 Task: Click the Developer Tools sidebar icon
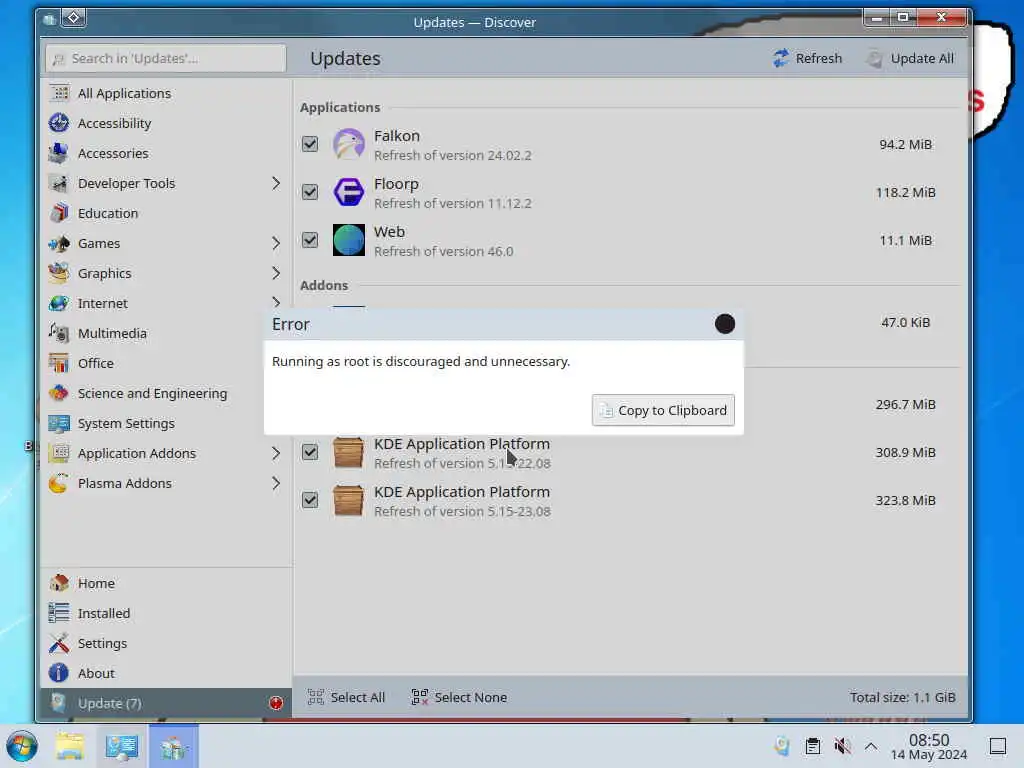(59, 184)
